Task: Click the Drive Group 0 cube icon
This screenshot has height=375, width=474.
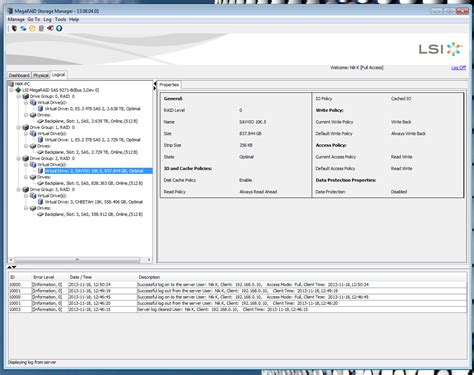Action: pos(25,96)
